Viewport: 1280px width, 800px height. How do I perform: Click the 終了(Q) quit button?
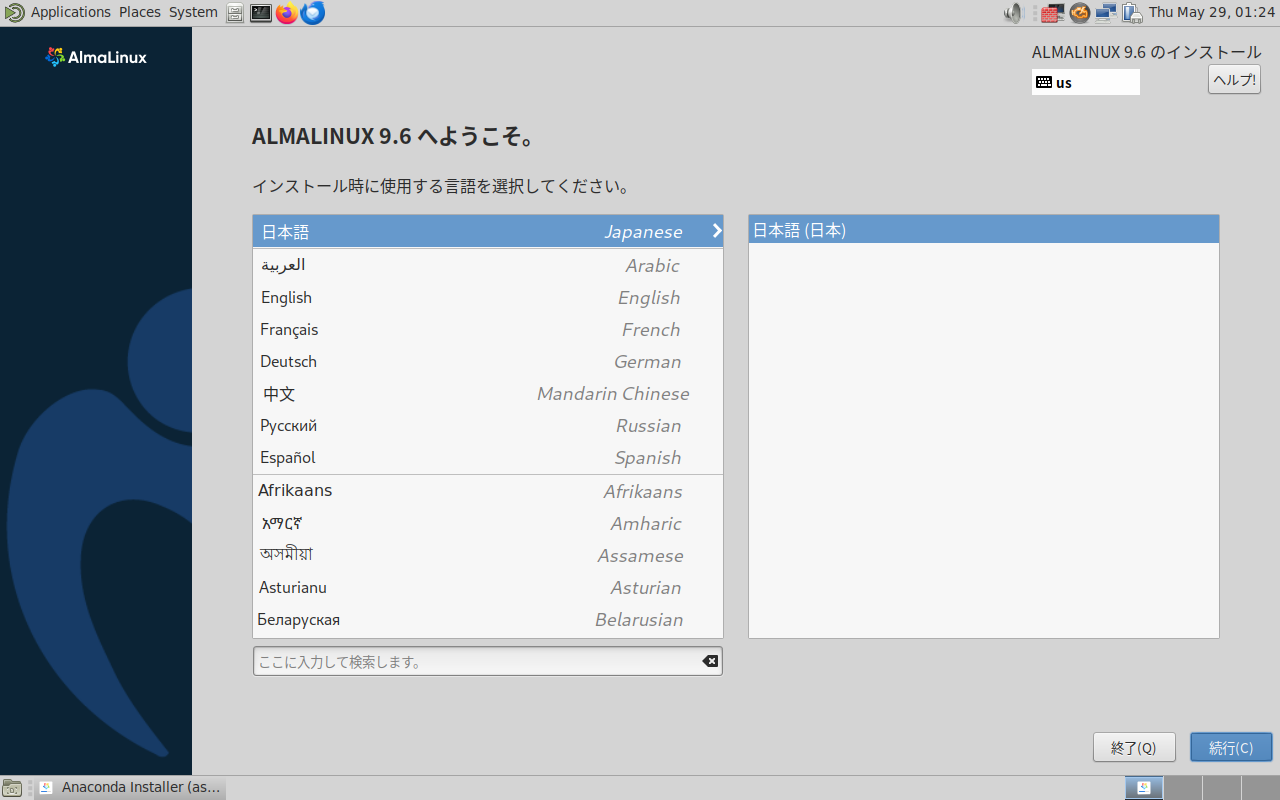coord(1133,747)
